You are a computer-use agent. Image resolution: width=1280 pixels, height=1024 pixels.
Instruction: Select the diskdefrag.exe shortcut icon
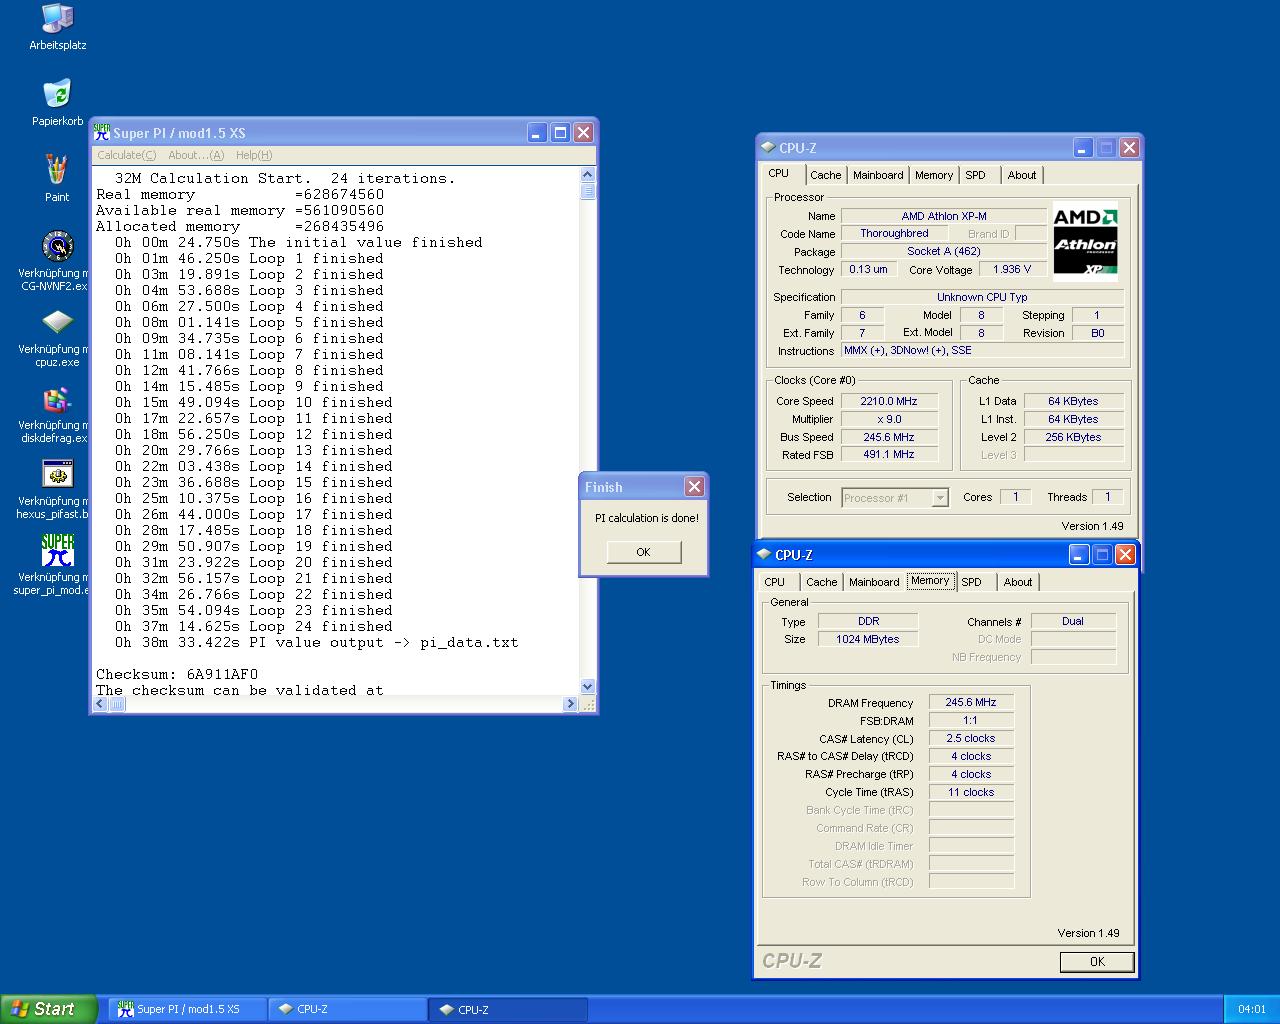[57, 413]
